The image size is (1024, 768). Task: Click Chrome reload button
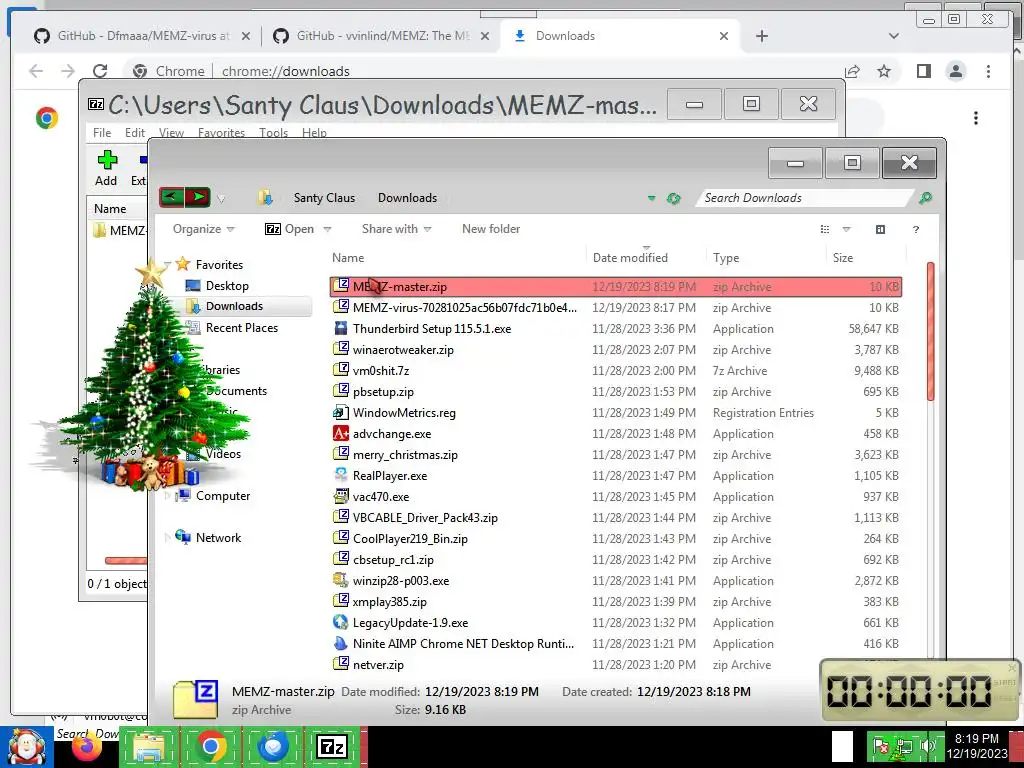[100, 71]
